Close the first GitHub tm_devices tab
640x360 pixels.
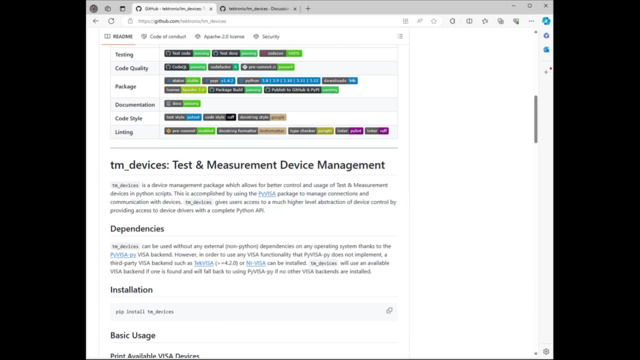pyautogui.click(x=211, y=8)
